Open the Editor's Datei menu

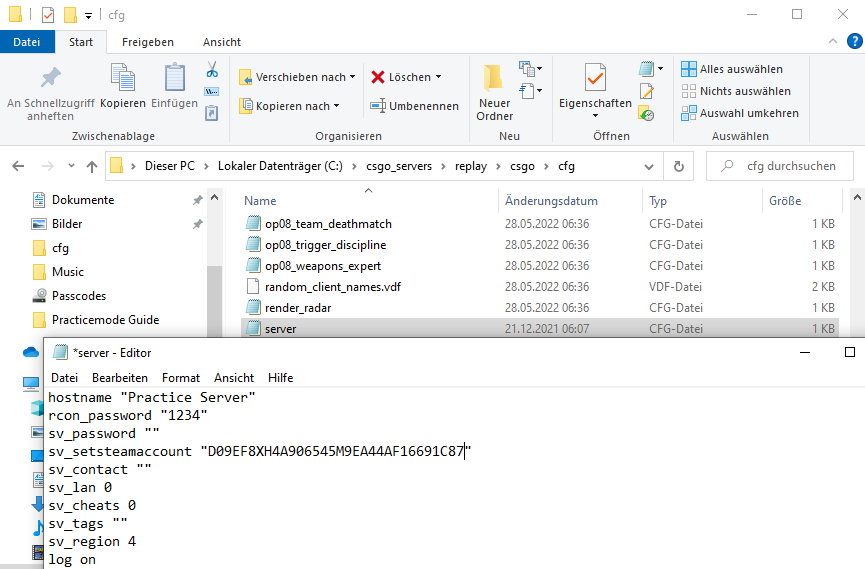tap(65, 377)
